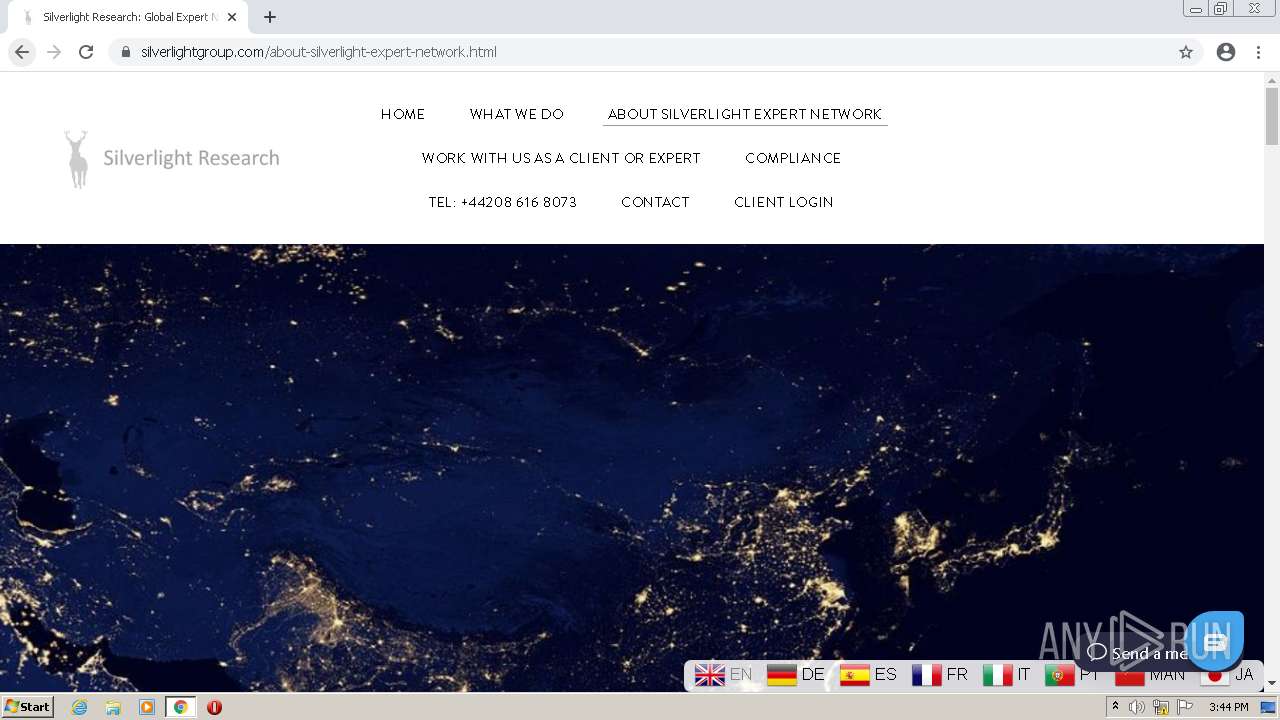Switch language to Italian via IT flag

[1006, 675]
